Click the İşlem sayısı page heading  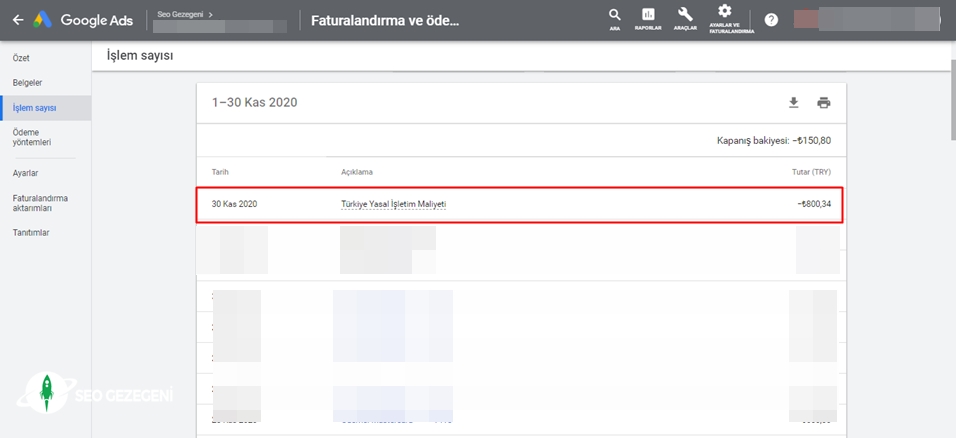[140, 56]
